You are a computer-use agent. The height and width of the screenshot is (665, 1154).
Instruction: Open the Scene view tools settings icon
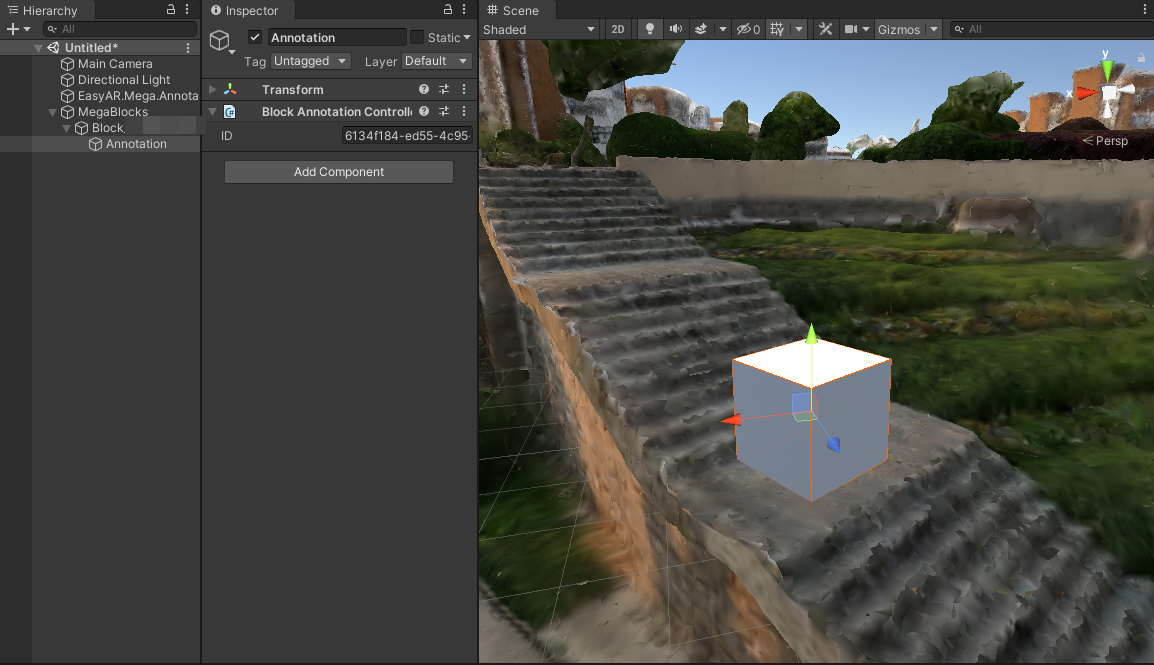(825, 29)
